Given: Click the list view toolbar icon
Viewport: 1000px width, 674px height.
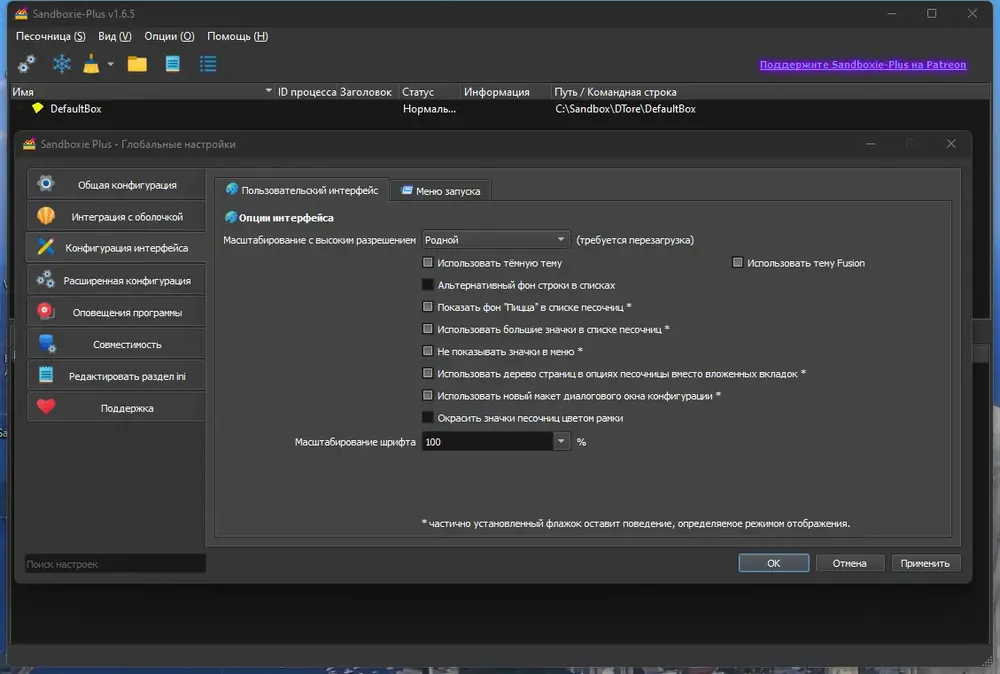Looking at the screenshot, I should pyautogui.click(x=208, y=64).
